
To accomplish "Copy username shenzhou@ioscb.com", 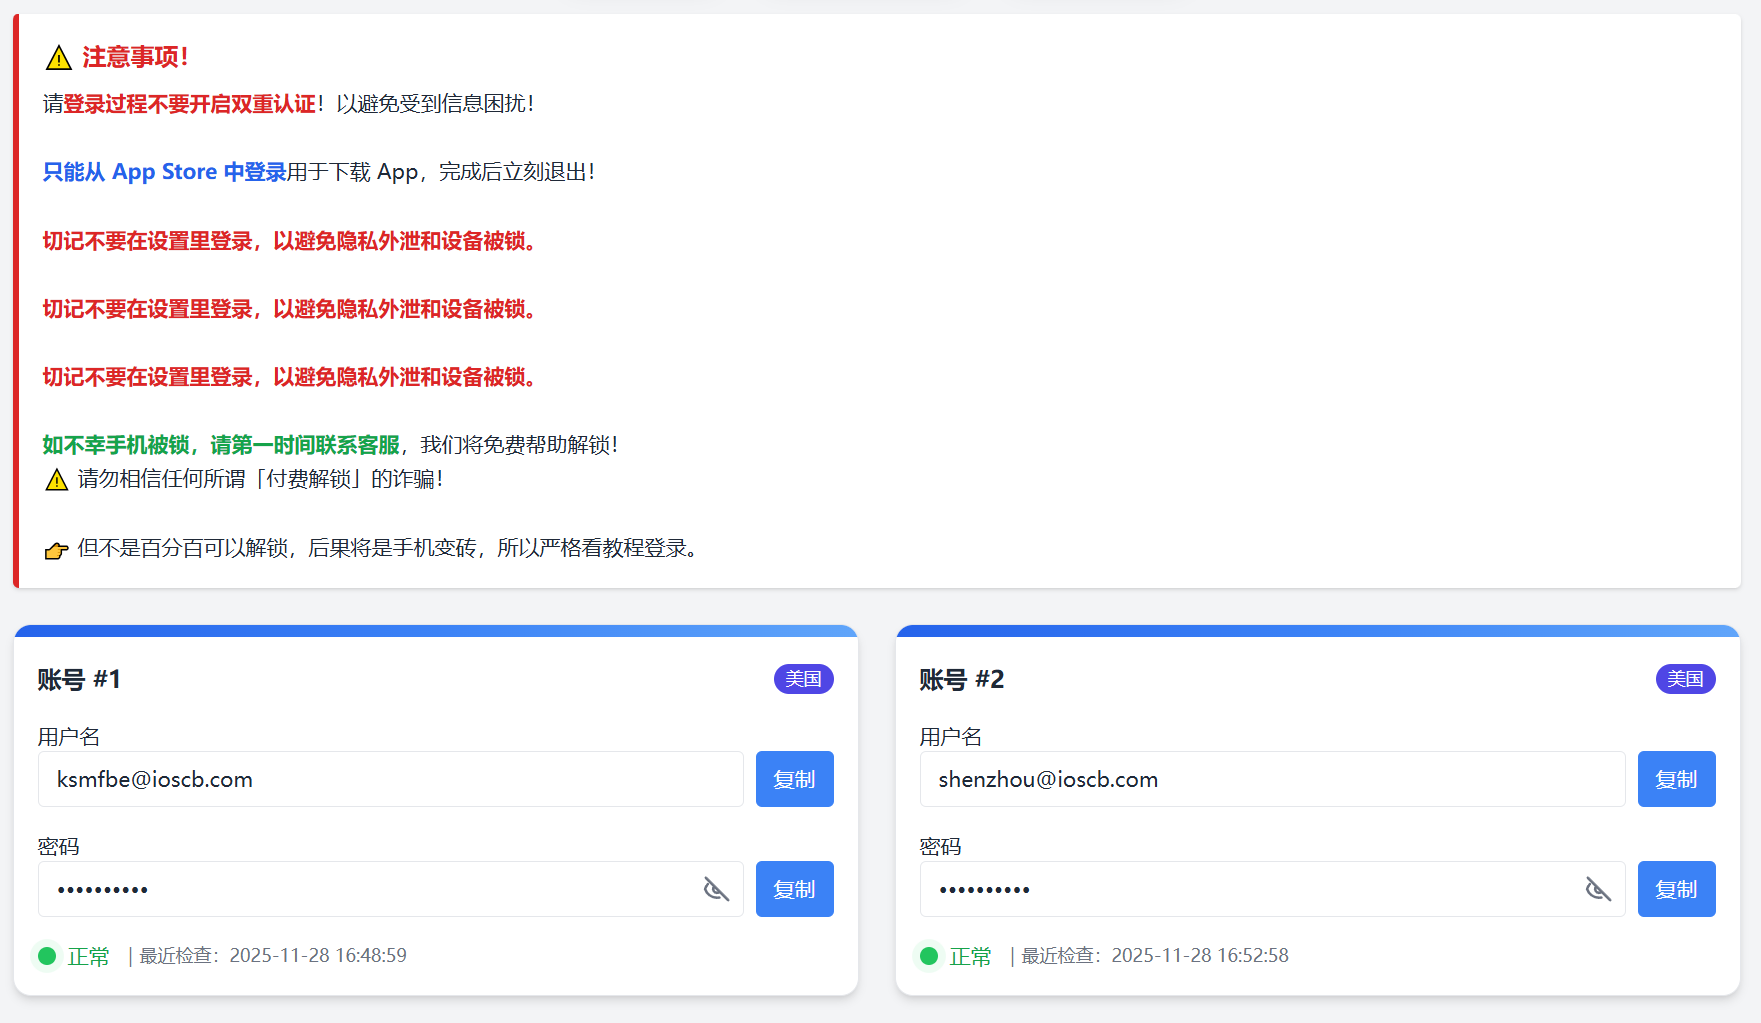I will [1676, 779].
